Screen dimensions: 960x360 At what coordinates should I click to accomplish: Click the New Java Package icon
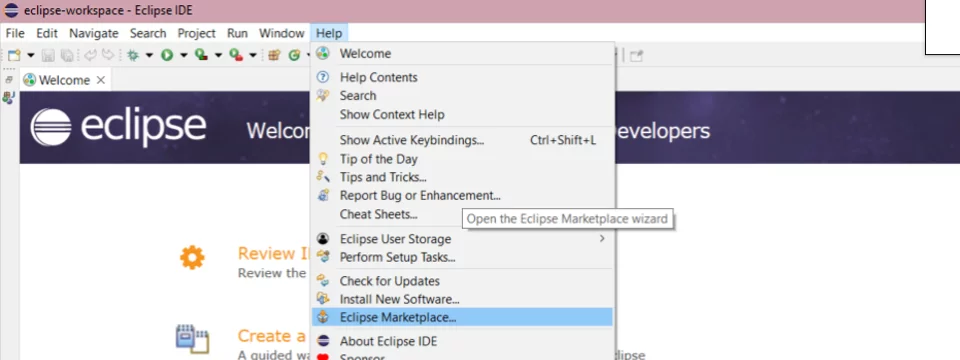point(274,56)
